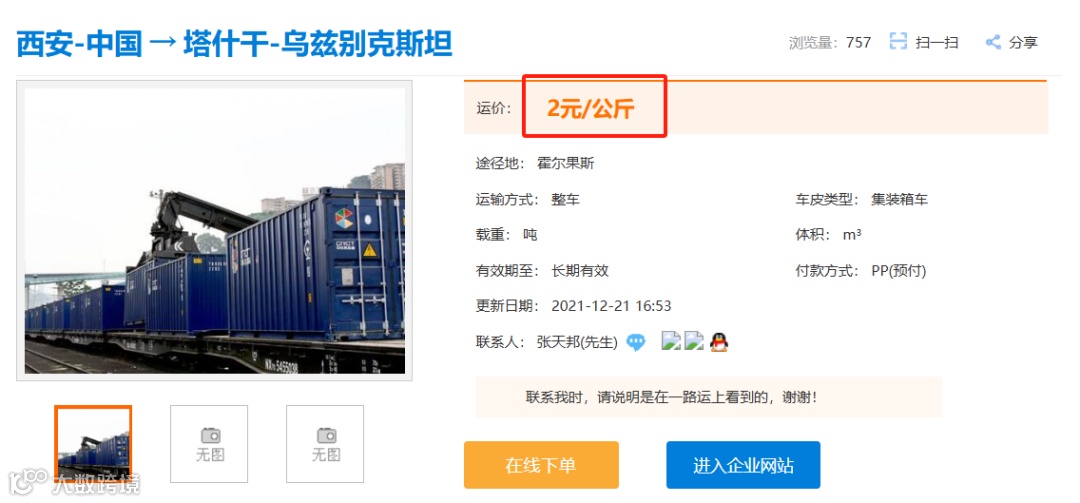Viewport: 1080px width, 503px height.
Task: Click the 分享 text label
Action: point(1024,43)
